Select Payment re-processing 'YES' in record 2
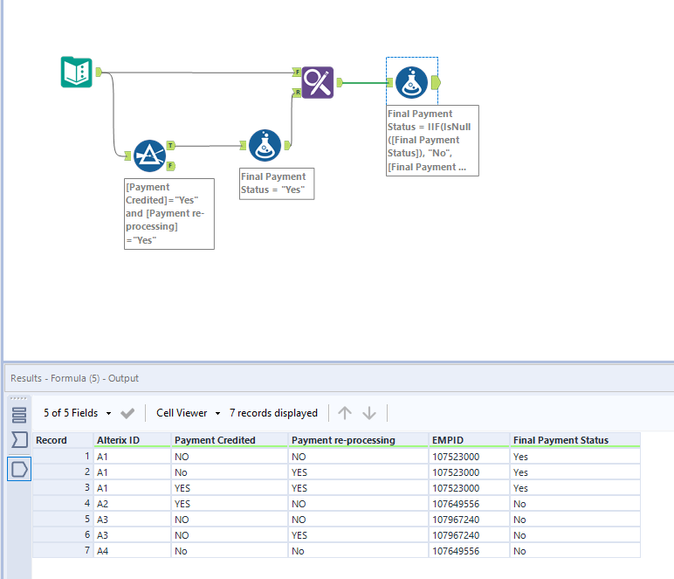Screen dimensions: 674x579 pos(358,472)
